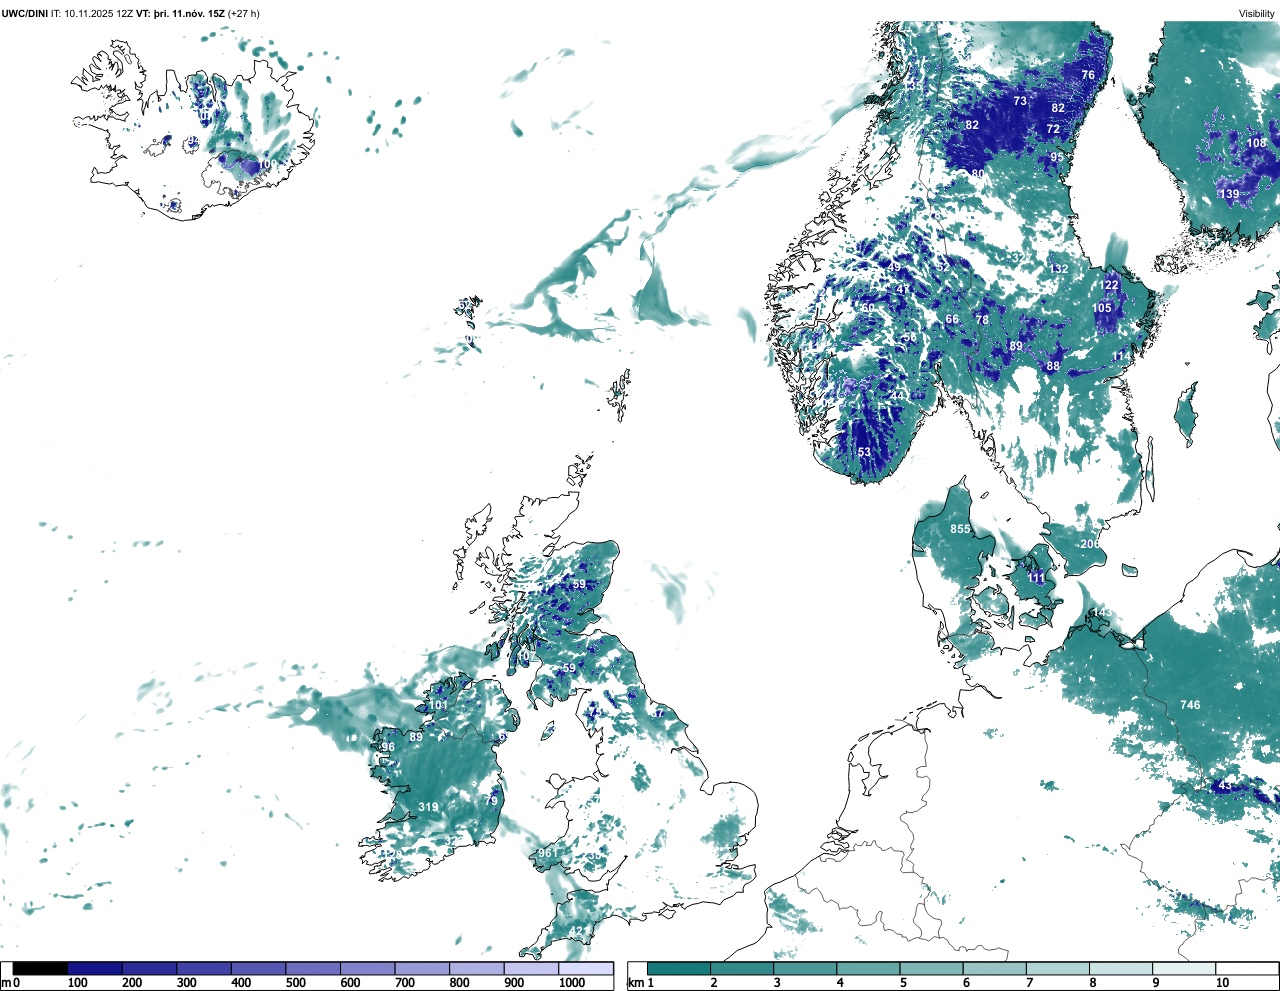Screen dimensions: 1280x991
Task: Click the '961' value over Wales
Action: (549, 853)
